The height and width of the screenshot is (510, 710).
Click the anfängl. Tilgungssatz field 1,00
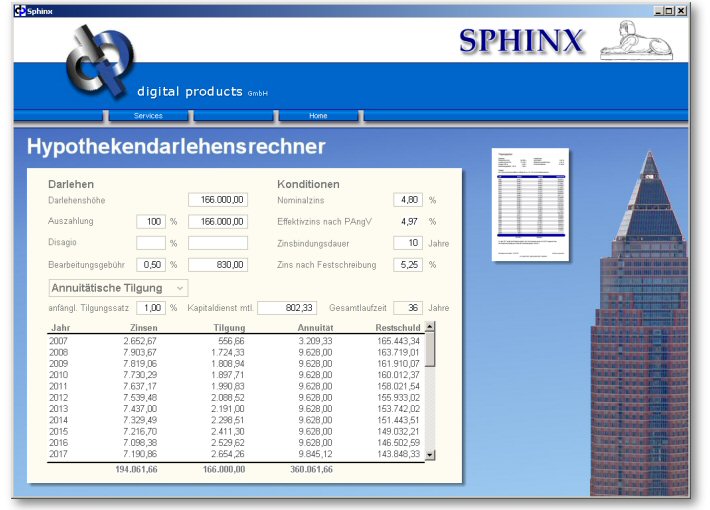pos(151,308)
